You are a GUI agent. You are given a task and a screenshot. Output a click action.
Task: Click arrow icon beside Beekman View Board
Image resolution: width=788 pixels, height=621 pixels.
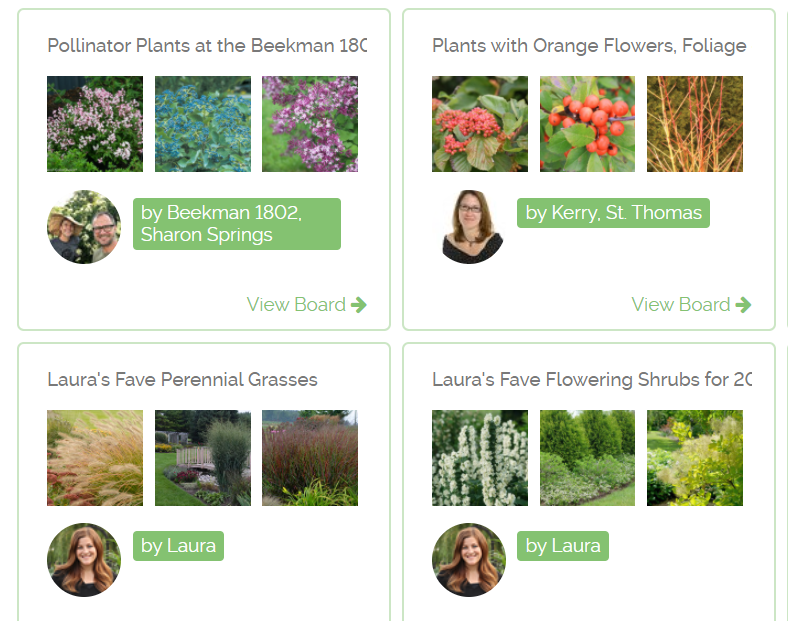click(359, 305)
